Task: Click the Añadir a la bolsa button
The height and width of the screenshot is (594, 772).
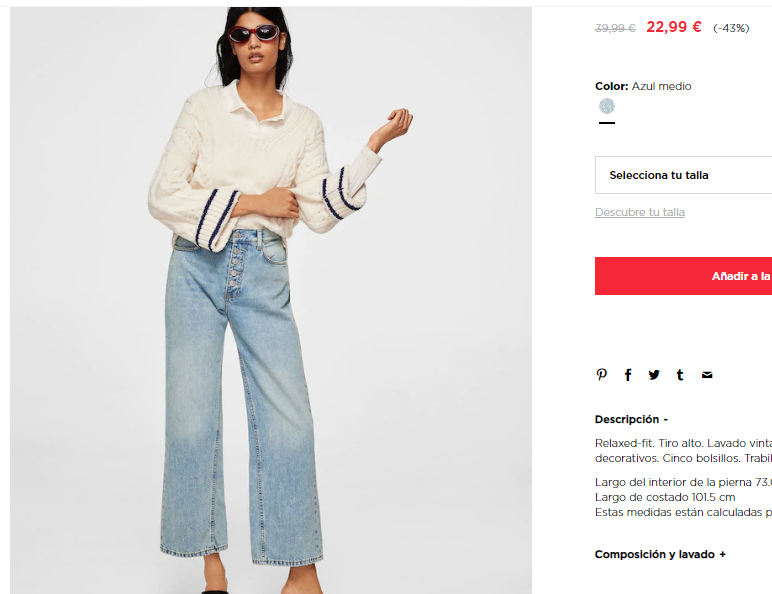Action: [683, 276]
